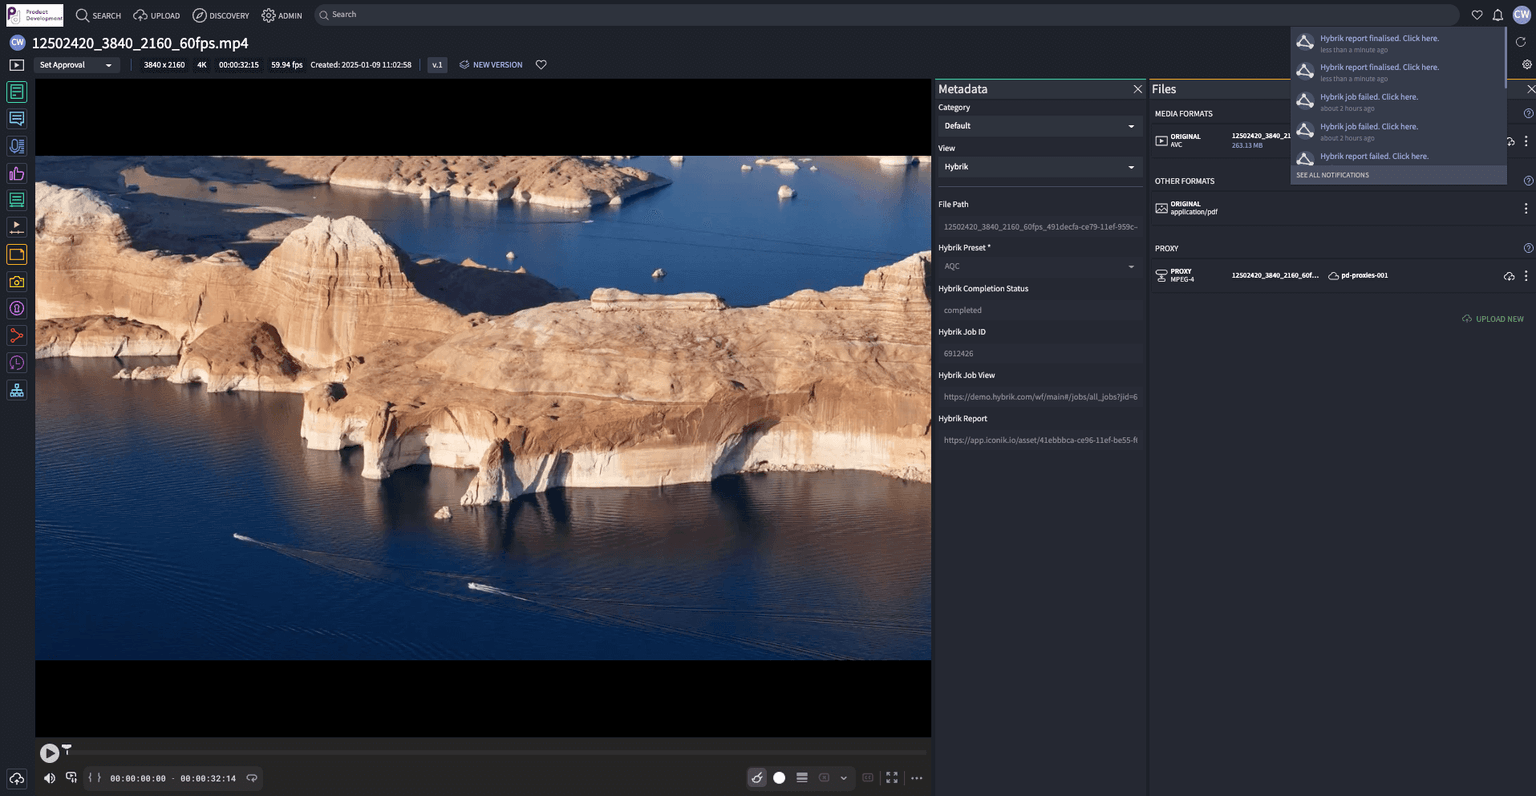Open the comments panel speech-bubble icon
Viewport: 1536px width, 796px height.
coord(17,119)
